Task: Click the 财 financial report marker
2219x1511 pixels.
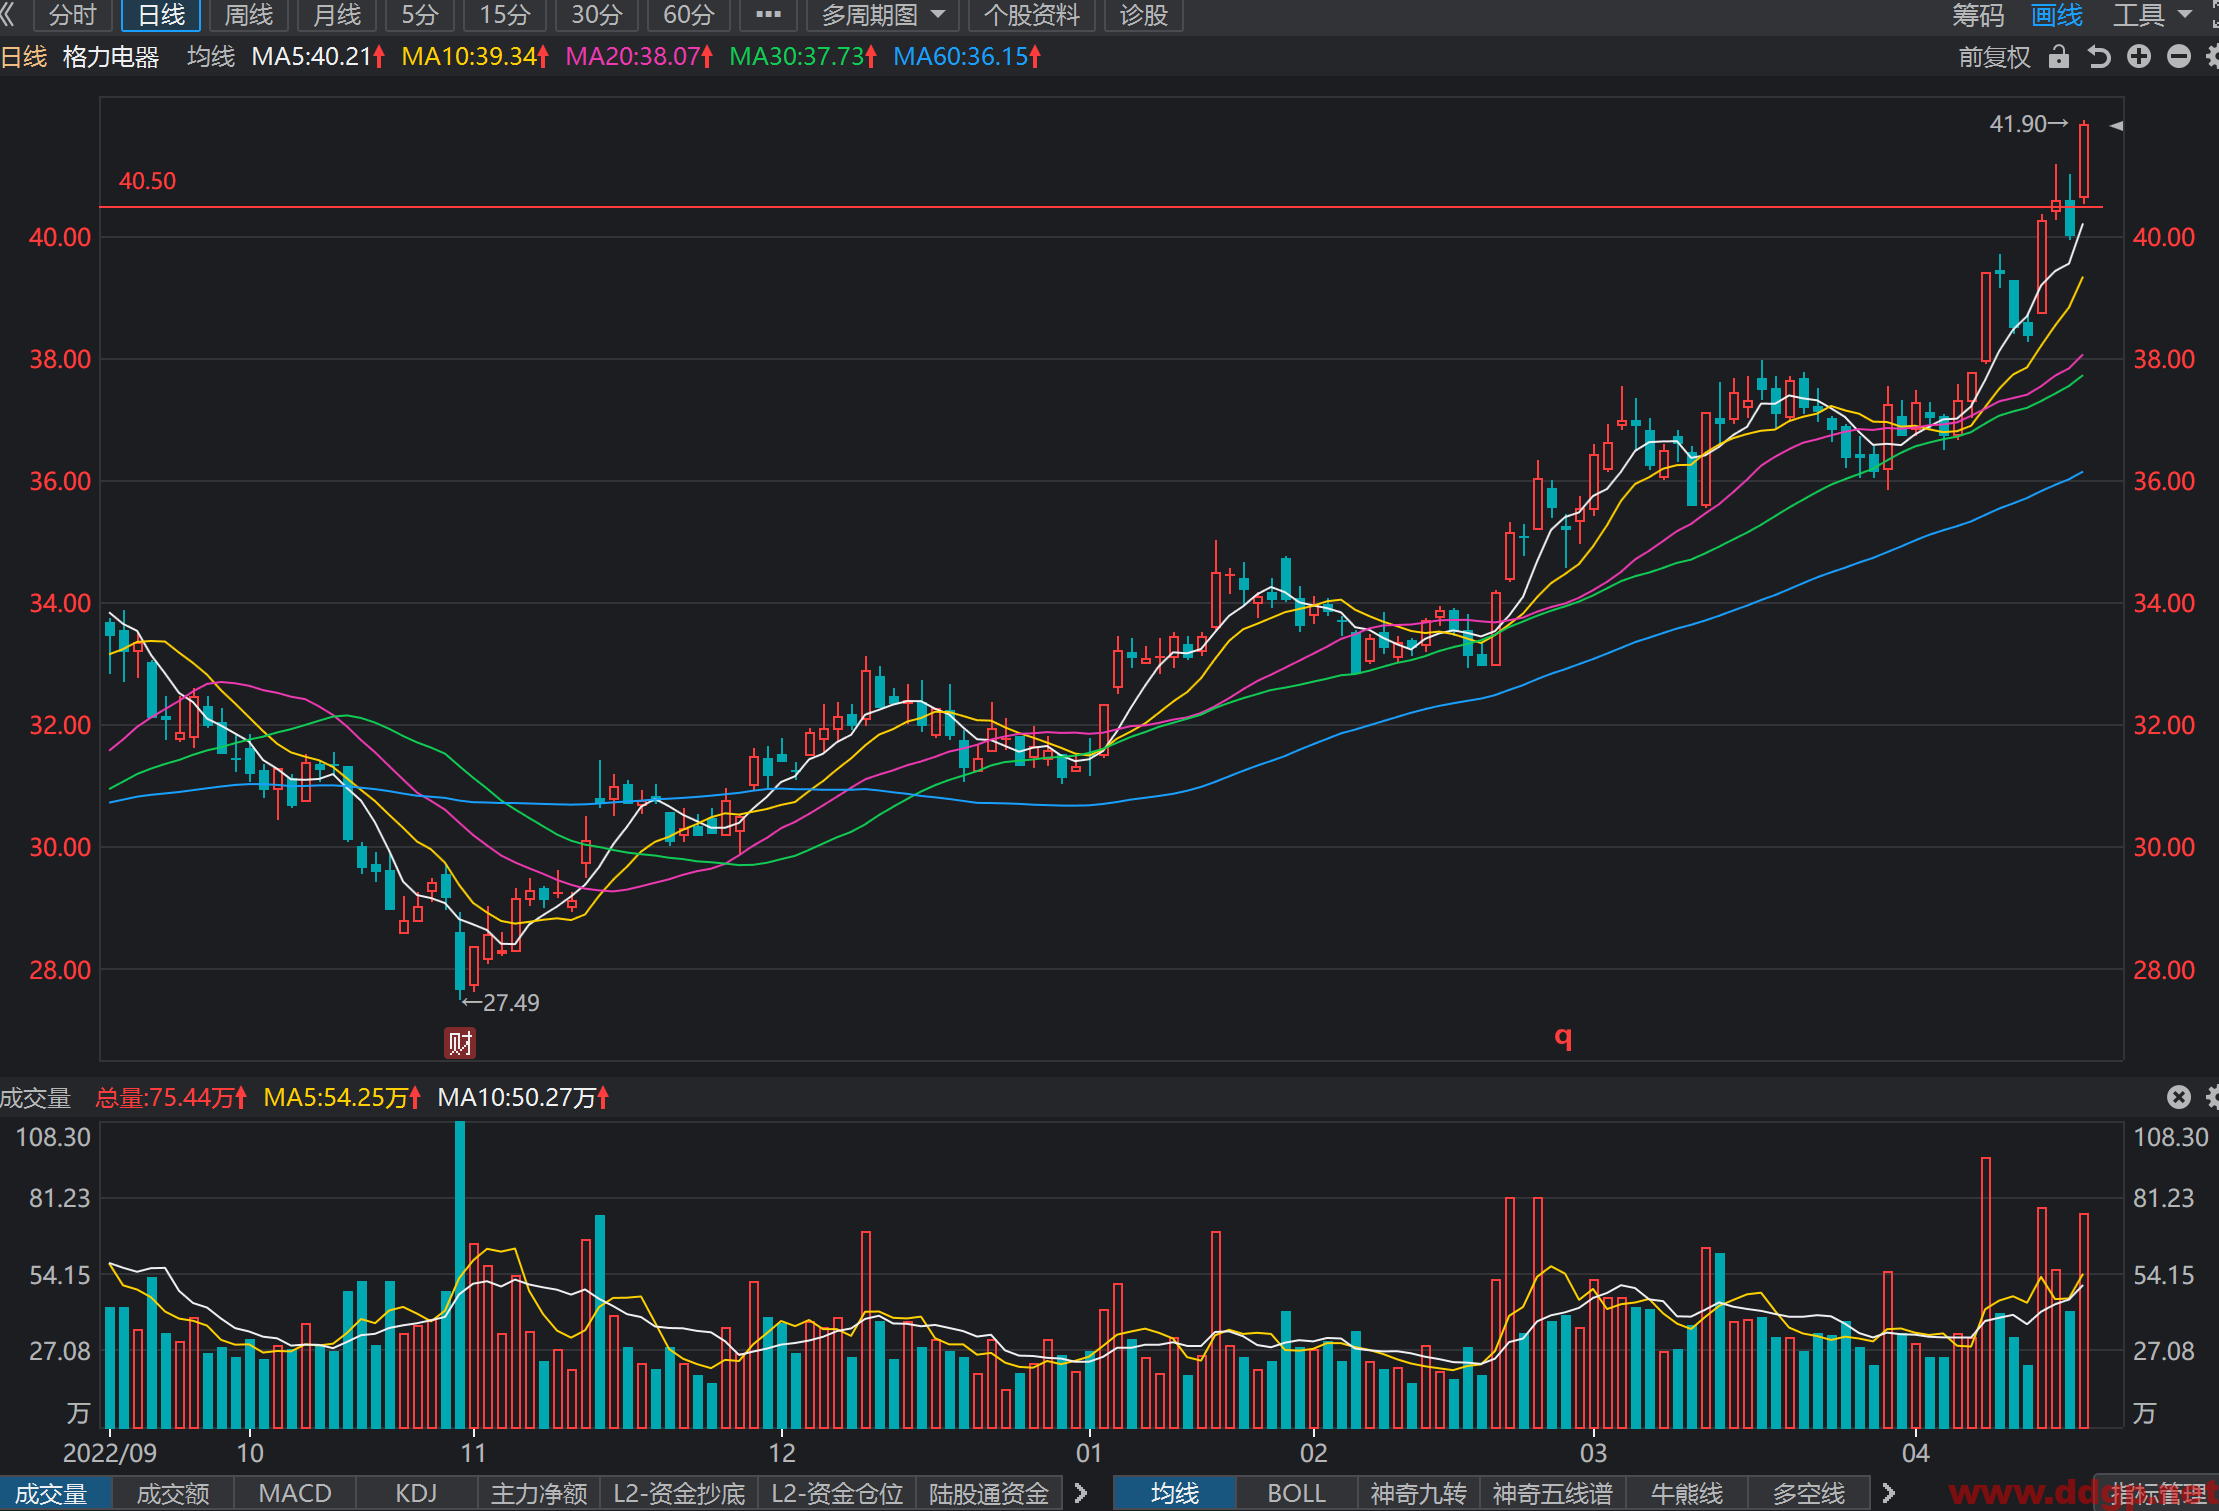Action: pos(460,1043)
